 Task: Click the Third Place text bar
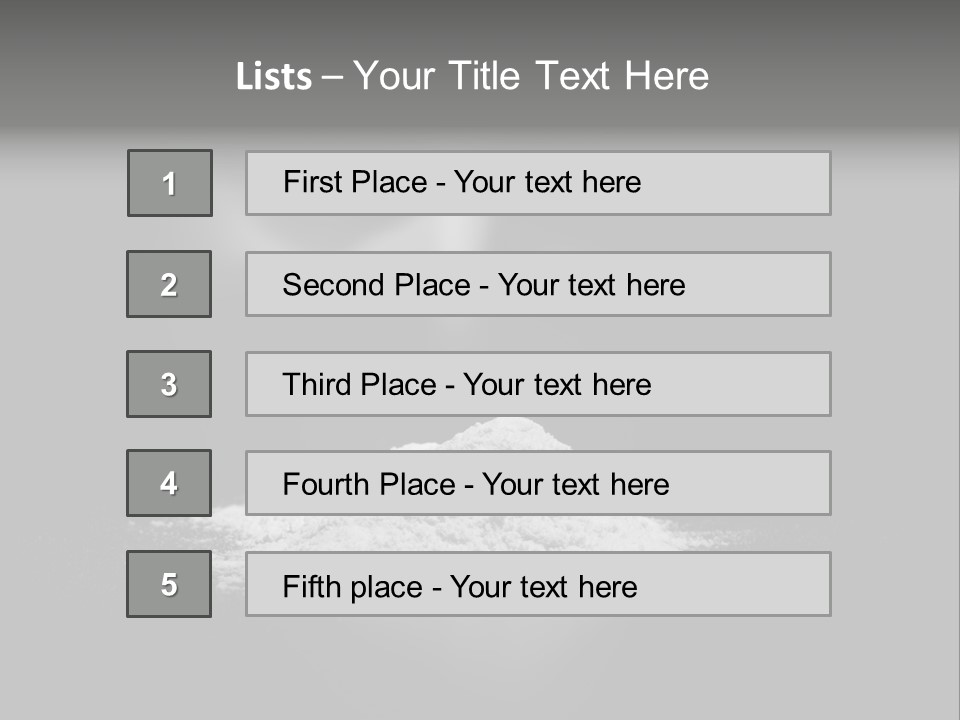538,384
